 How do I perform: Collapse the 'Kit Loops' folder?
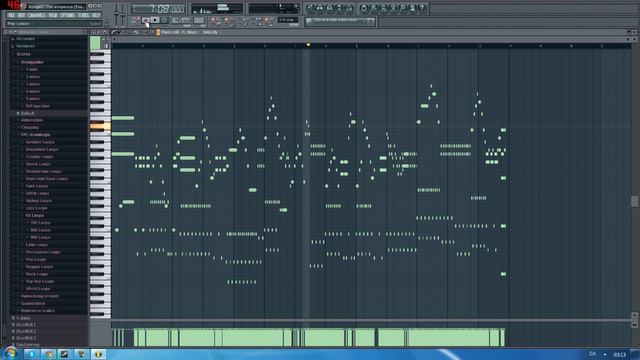coord(34,216)
